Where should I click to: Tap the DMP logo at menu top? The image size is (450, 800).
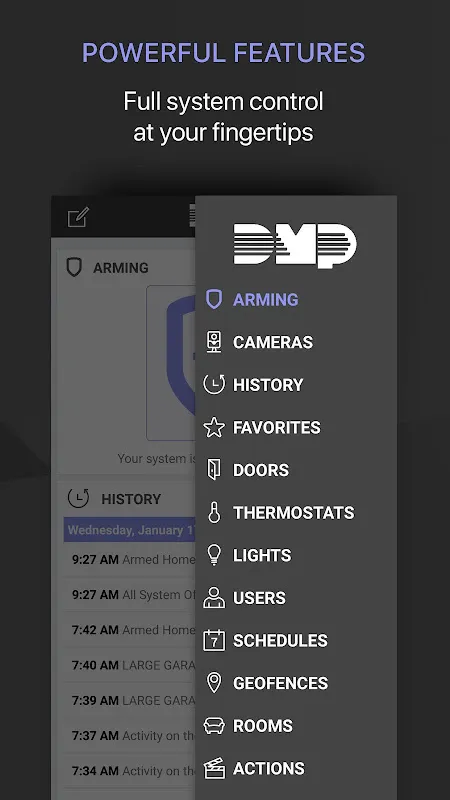(x=295, y=245)
